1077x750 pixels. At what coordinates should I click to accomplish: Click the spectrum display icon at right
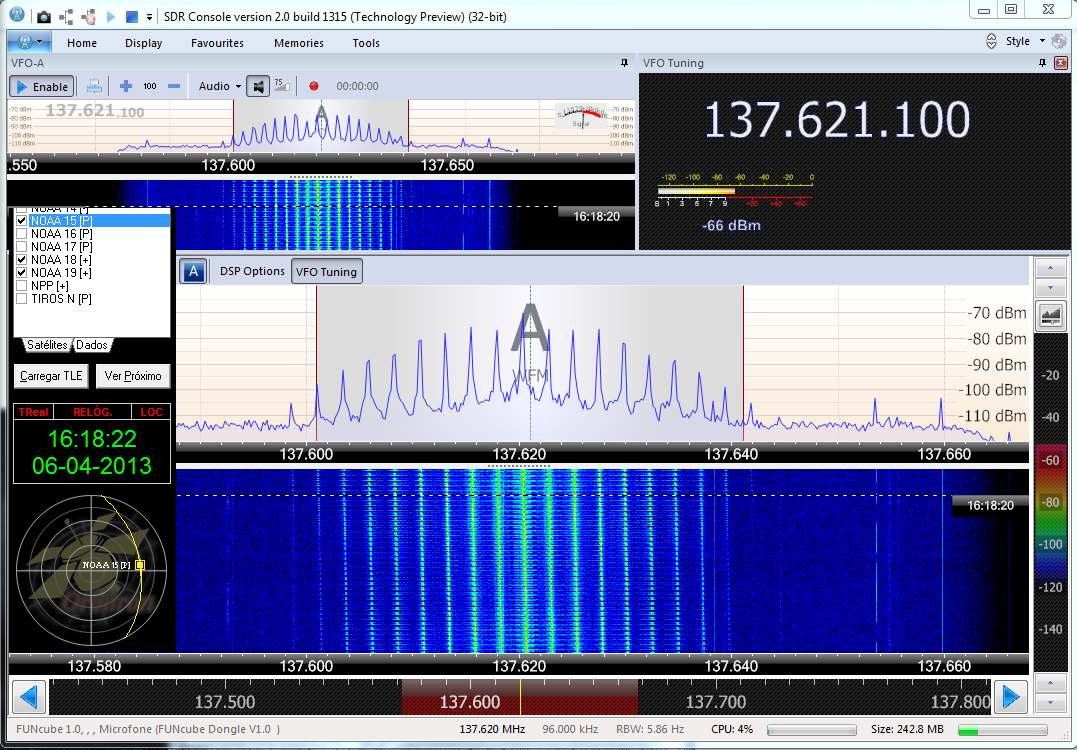1050,316
